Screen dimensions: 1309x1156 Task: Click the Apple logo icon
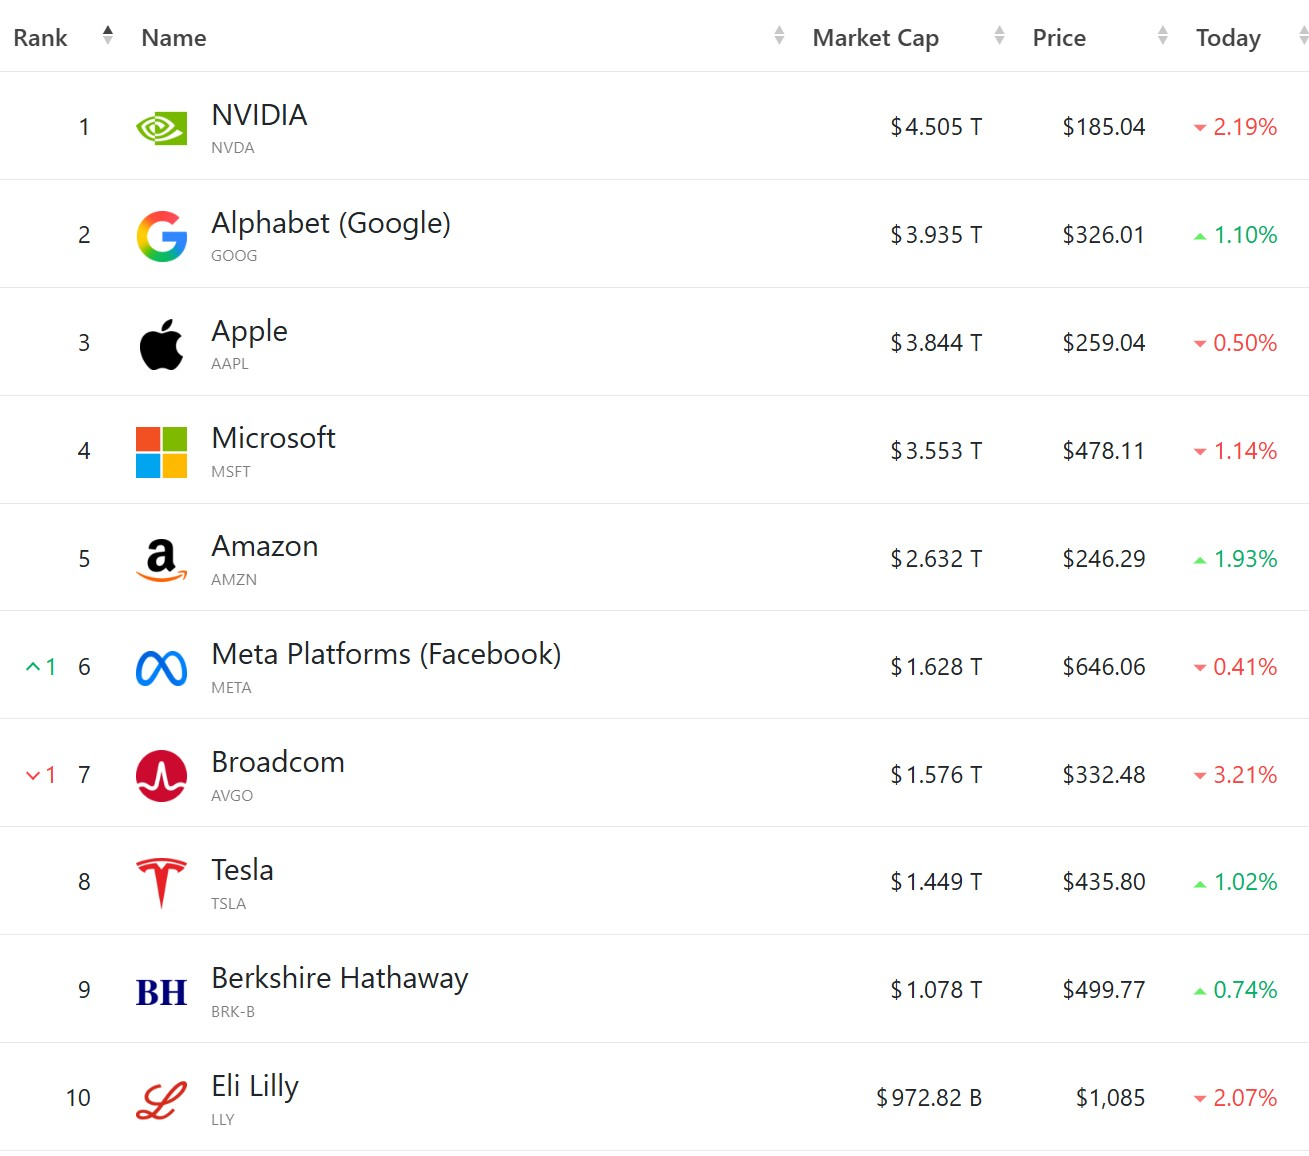pyautogui.click(x=161, y=344)
